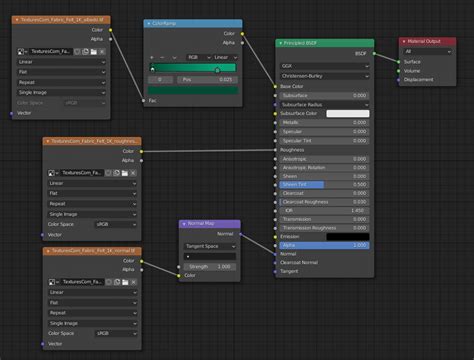474x360 pixels.
Task: Expand the Subsurface Radius dropdown
Action: pyautogui.click(x=324, y=105)
